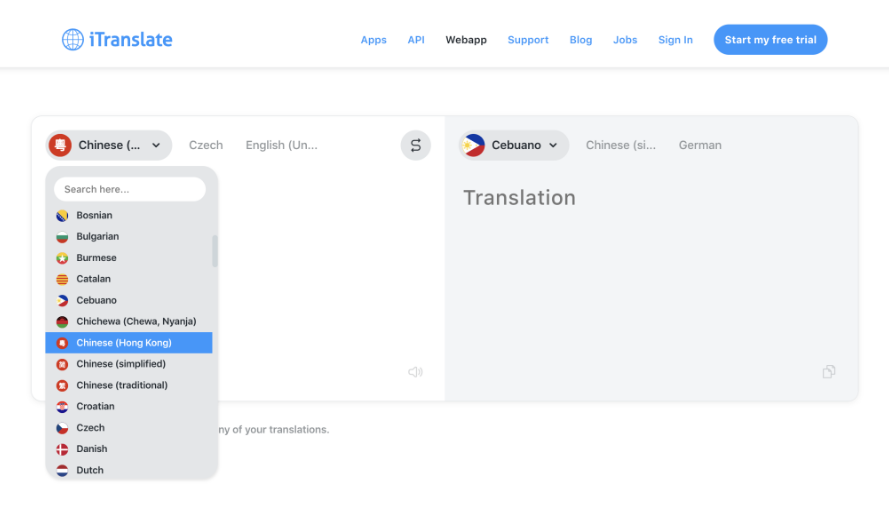Click the Danish flag icon

(62, 450)
